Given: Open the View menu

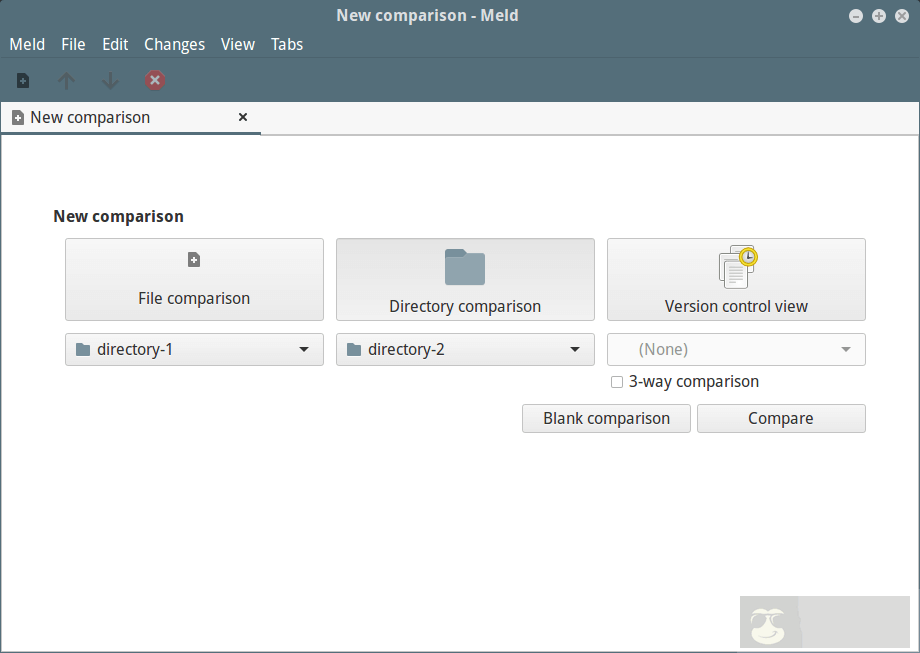Looking at the screenshot, I should [x=238, y=44].
